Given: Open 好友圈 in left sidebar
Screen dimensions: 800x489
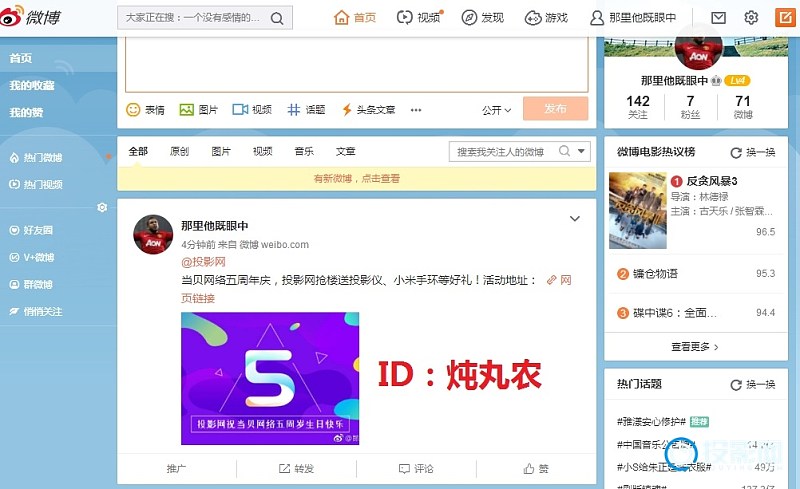Looking at the screenshot, I should pos(31,230).
